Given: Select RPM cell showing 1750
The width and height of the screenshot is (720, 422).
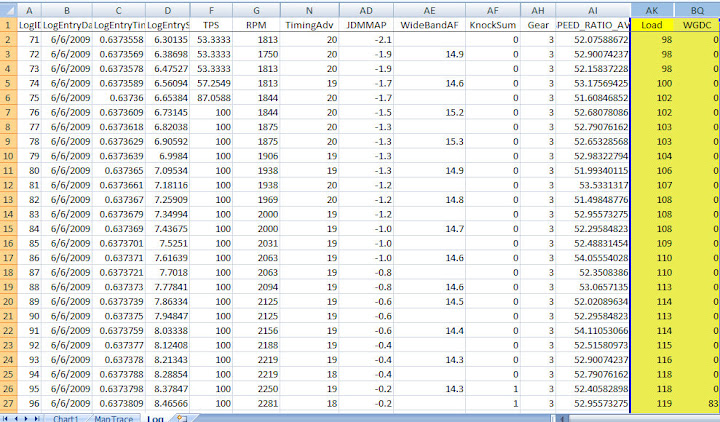Looking at the screenshot, I should pos(256,54).
